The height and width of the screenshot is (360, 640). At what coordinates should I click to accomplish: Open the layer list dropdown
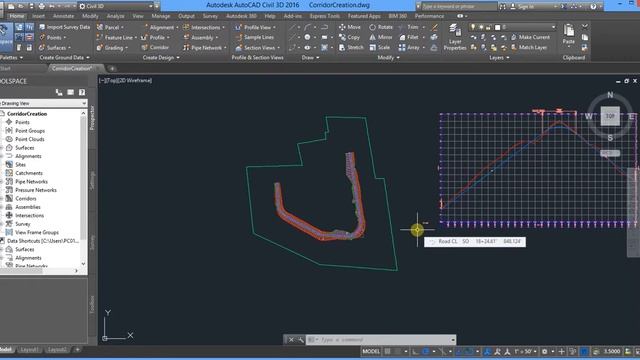553,27
